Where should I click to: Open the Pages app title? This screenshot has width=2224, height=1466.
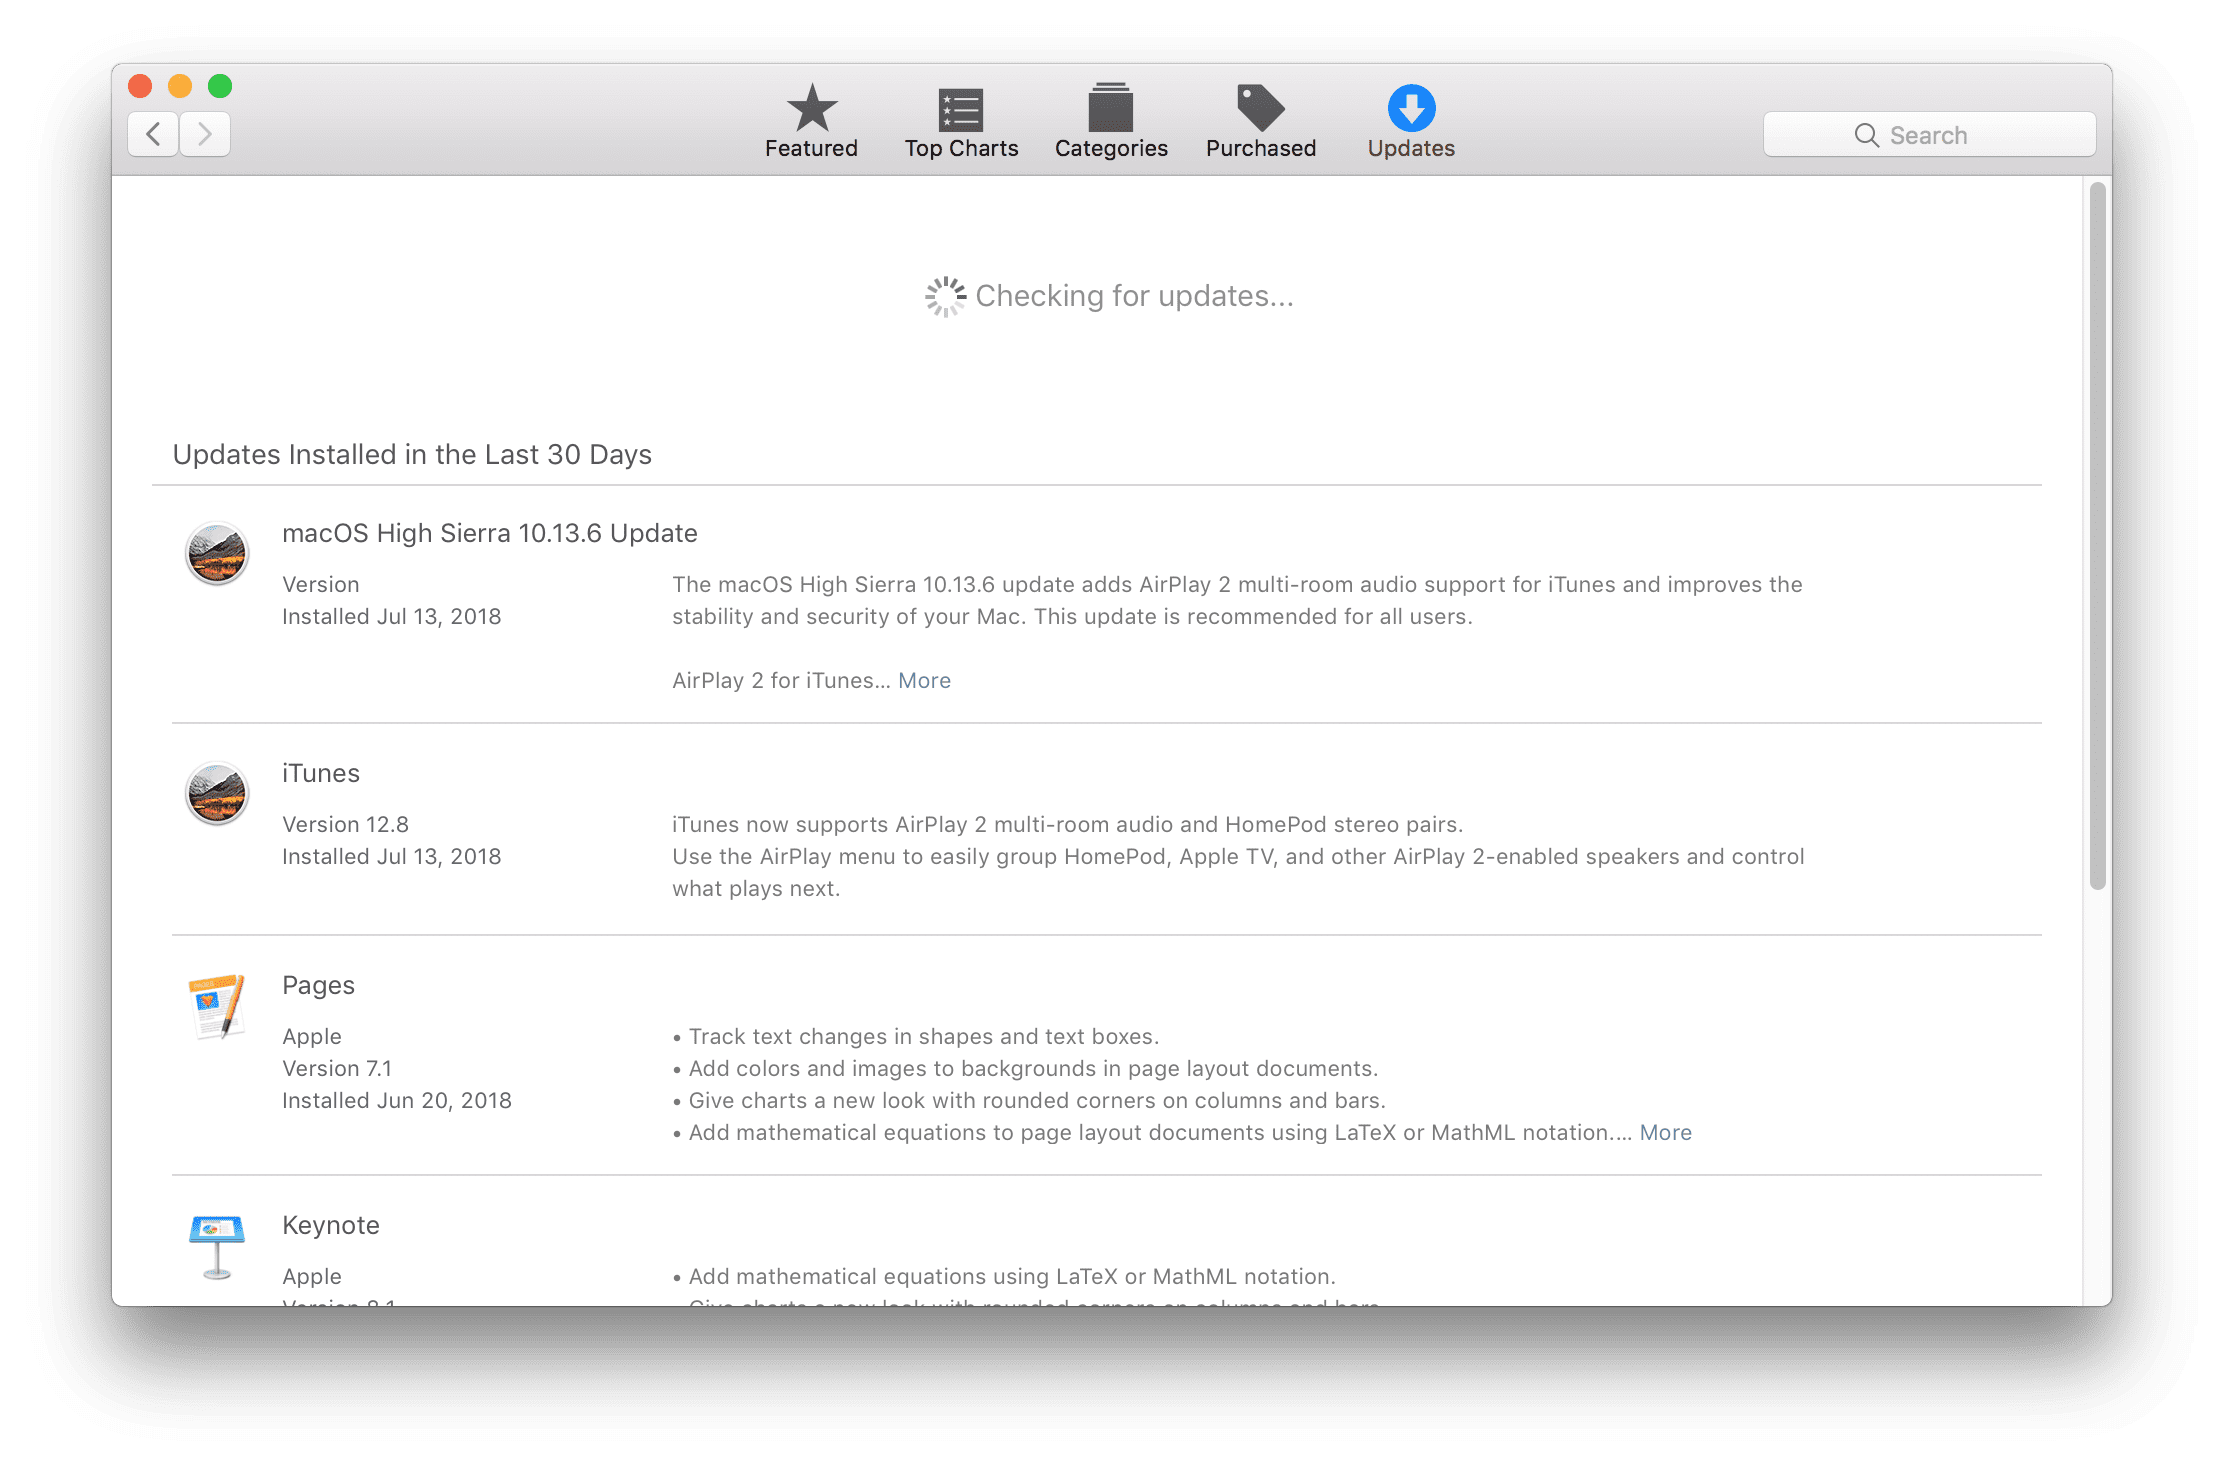point(318,986)
